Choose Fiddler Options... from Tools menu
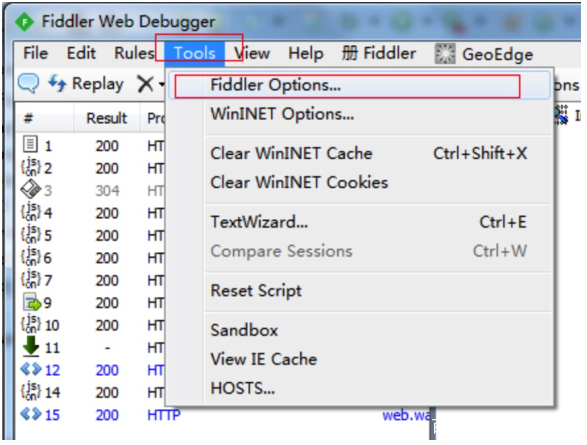The image size is (587, 445). tap(359, 85)
